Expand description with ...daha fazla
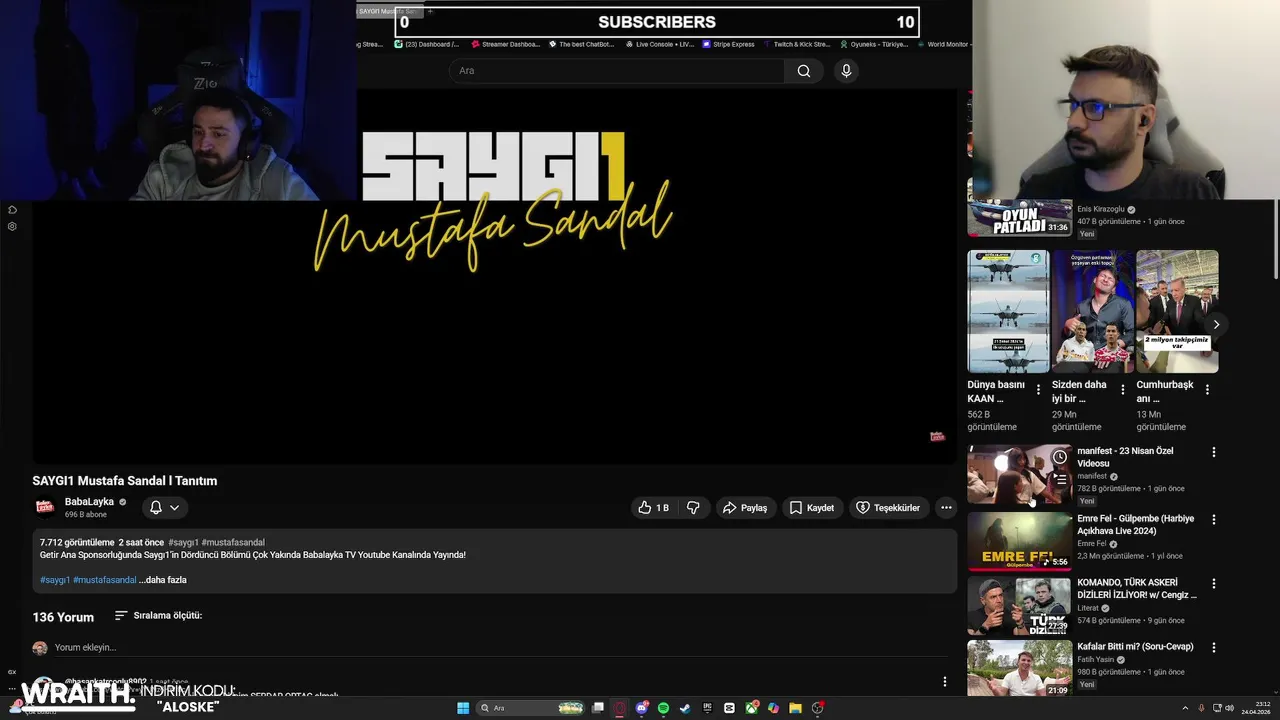Image resolution: width=1280 pixels, height=720 pixels. 163,580
